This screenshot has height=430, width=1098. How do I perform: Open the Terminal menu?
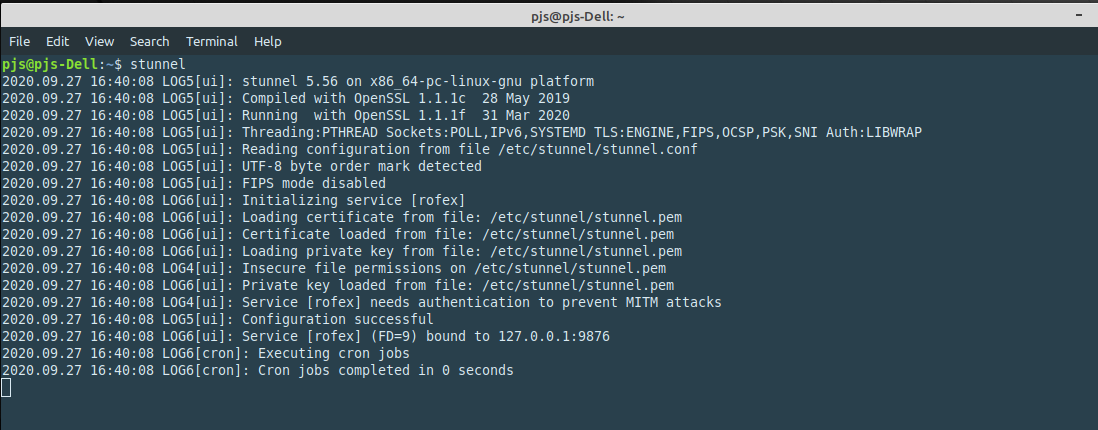tap(211, 41)
